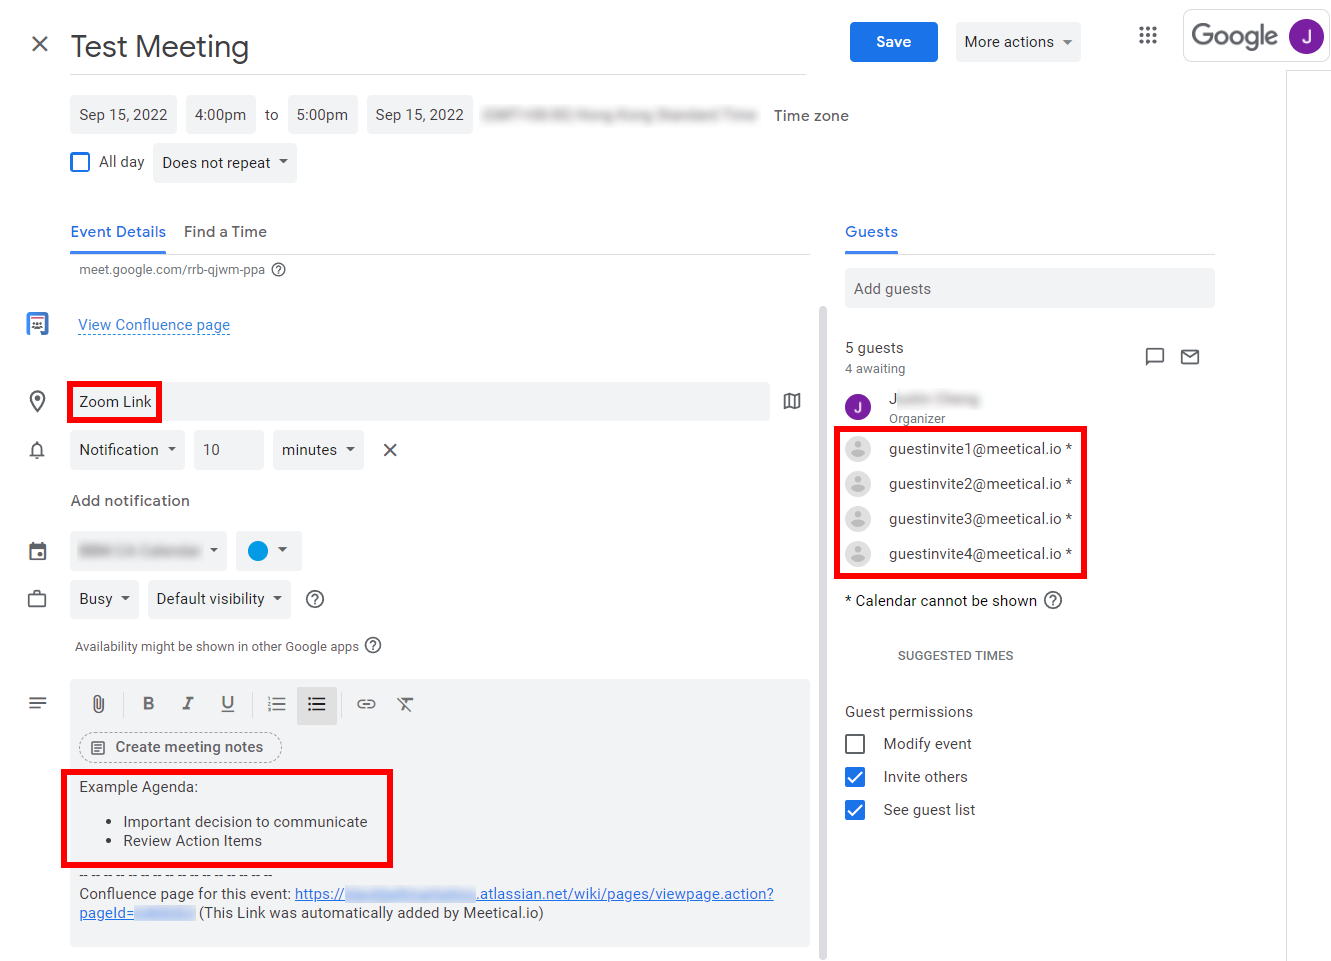
Task: Toggle italic formatting
Action: click(x=187, y=704)
